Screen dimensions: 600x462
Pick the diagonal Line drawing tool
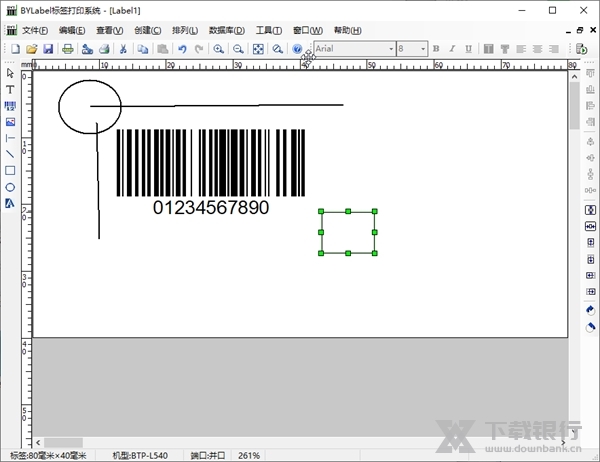pos(10,154)
